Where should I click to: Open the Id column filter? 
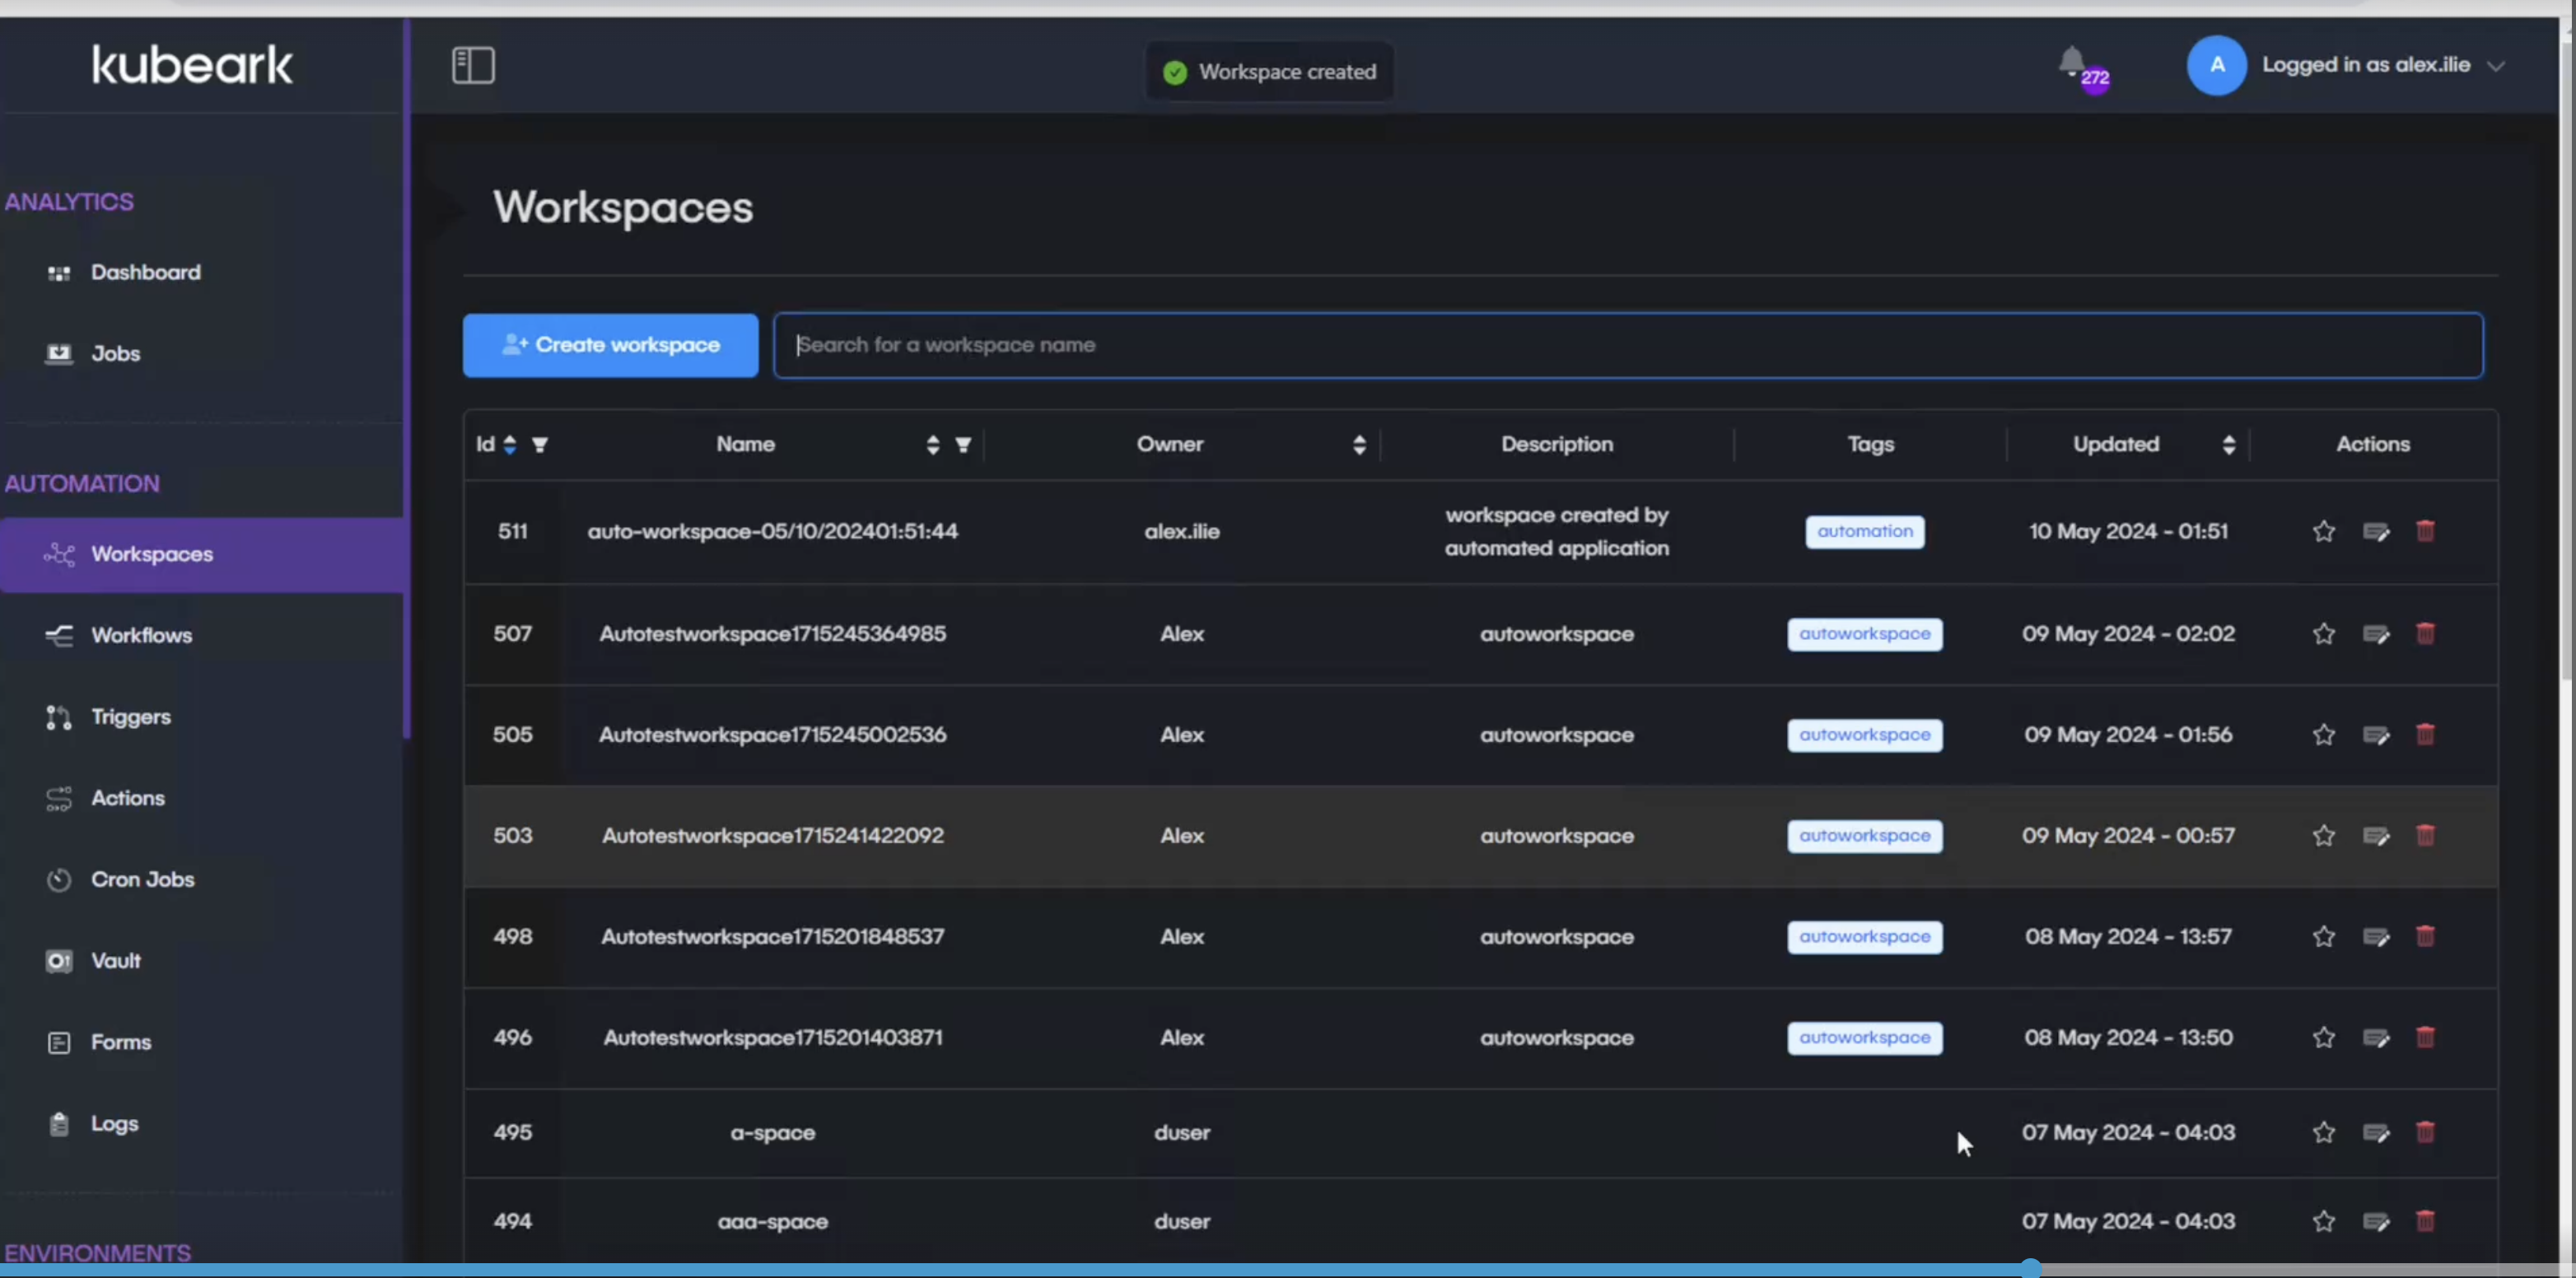[x=540, y=445]
